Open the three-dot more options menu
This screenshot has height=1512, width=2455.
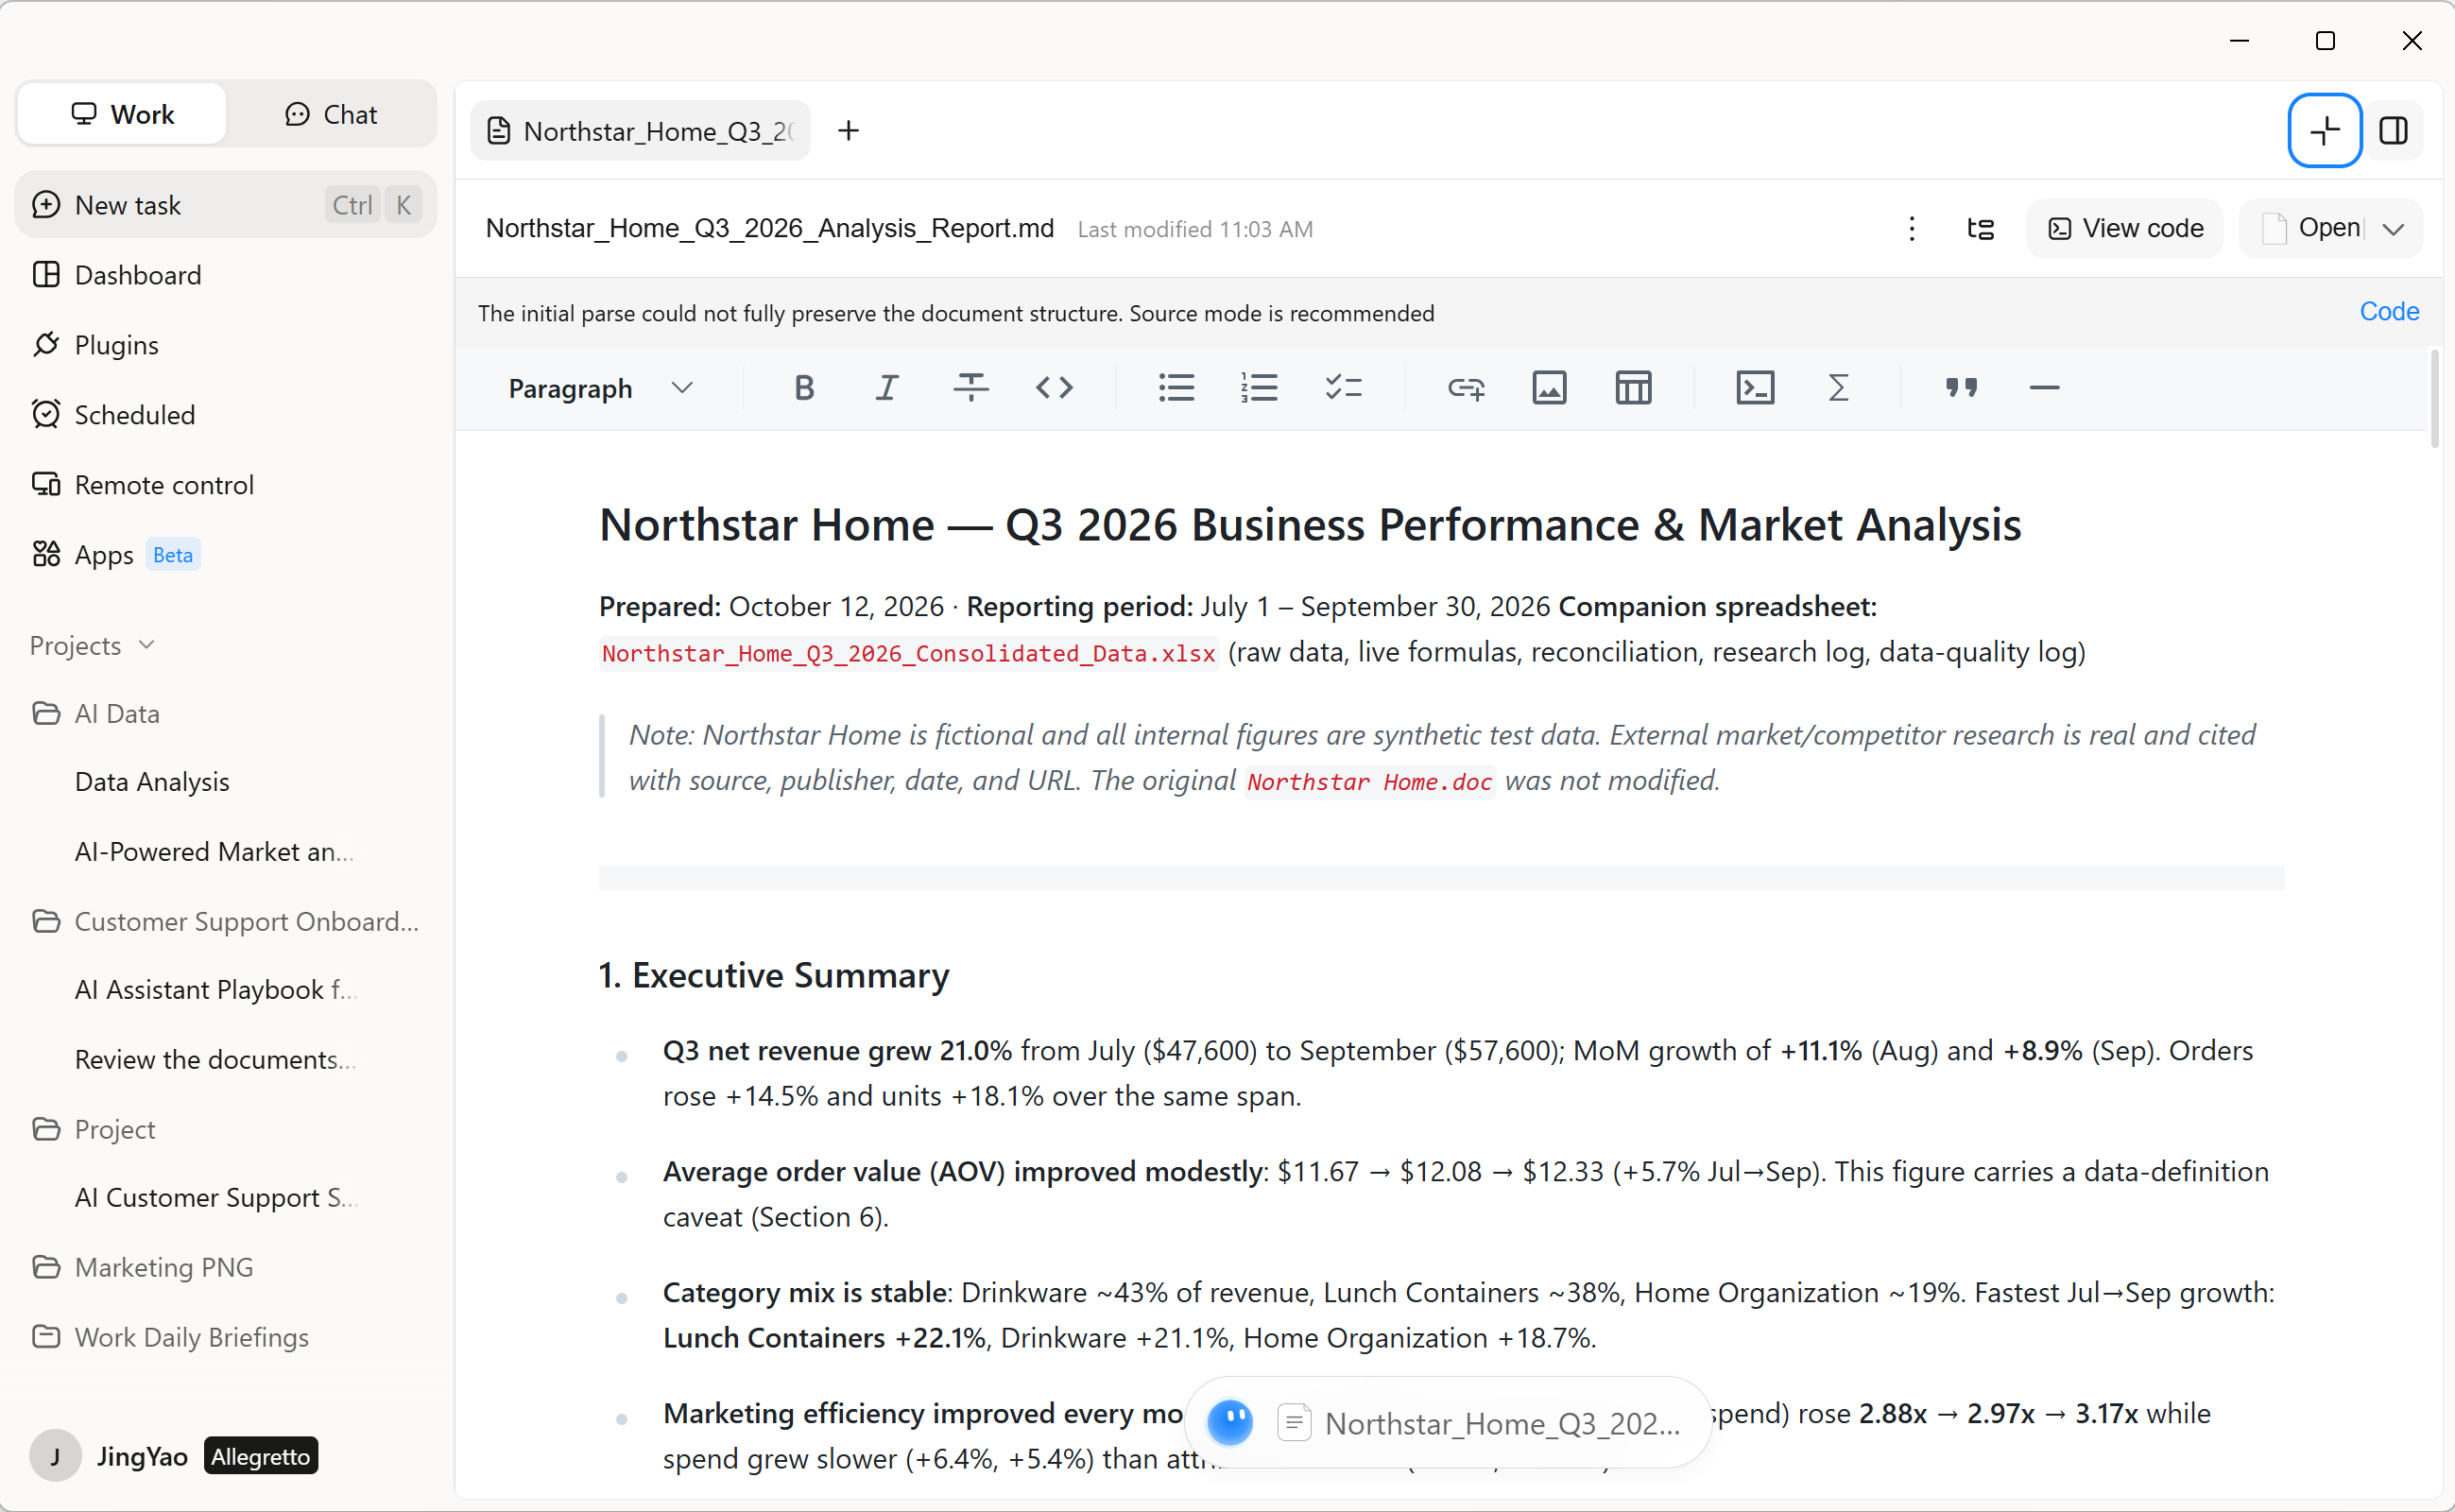(1911, 229)
